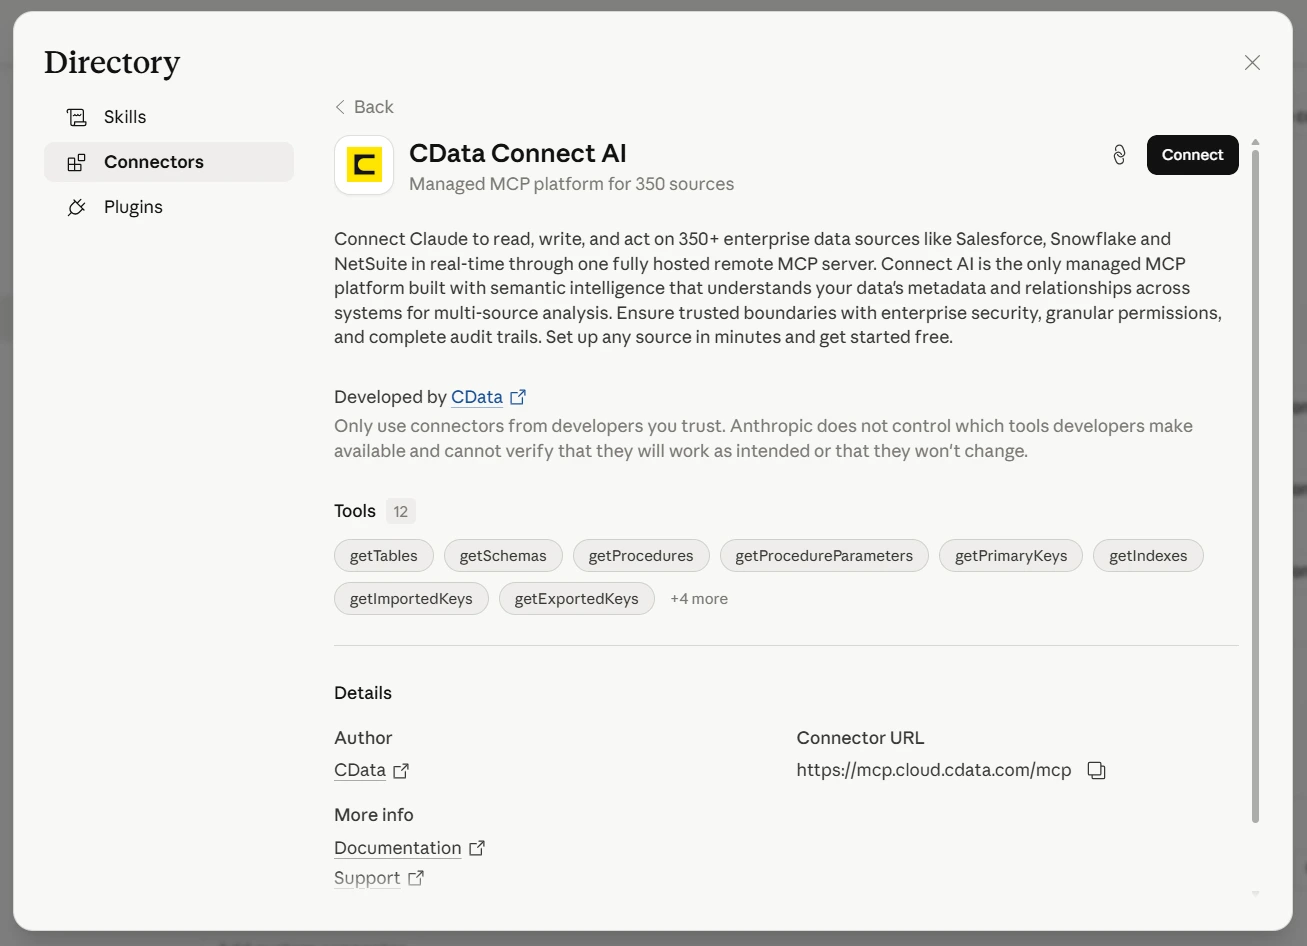Select Connectors in the sidebar
The image size is (1307, 946).
pos(169,162)
